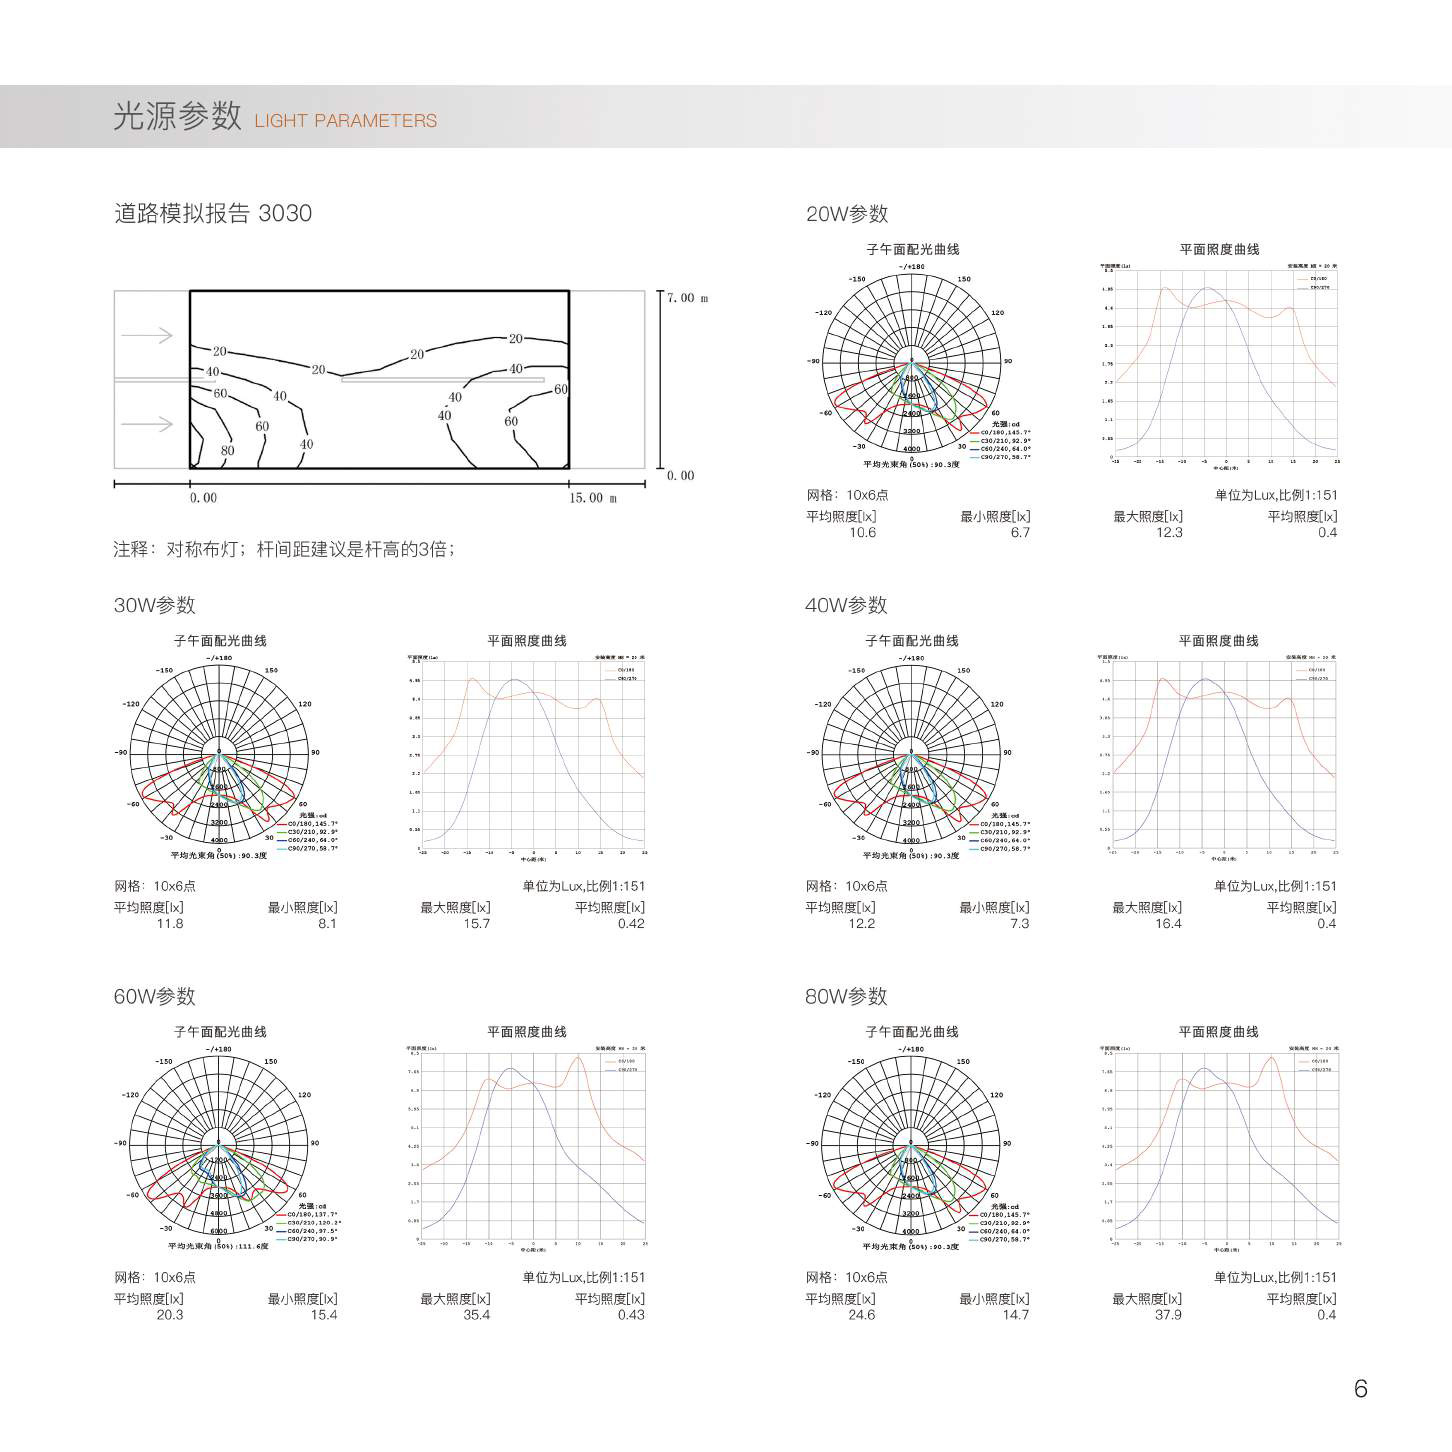The image size is (1452, 1452).
Task: Click 网格：10x6点 under the 20W section
Action: point(848,495)
